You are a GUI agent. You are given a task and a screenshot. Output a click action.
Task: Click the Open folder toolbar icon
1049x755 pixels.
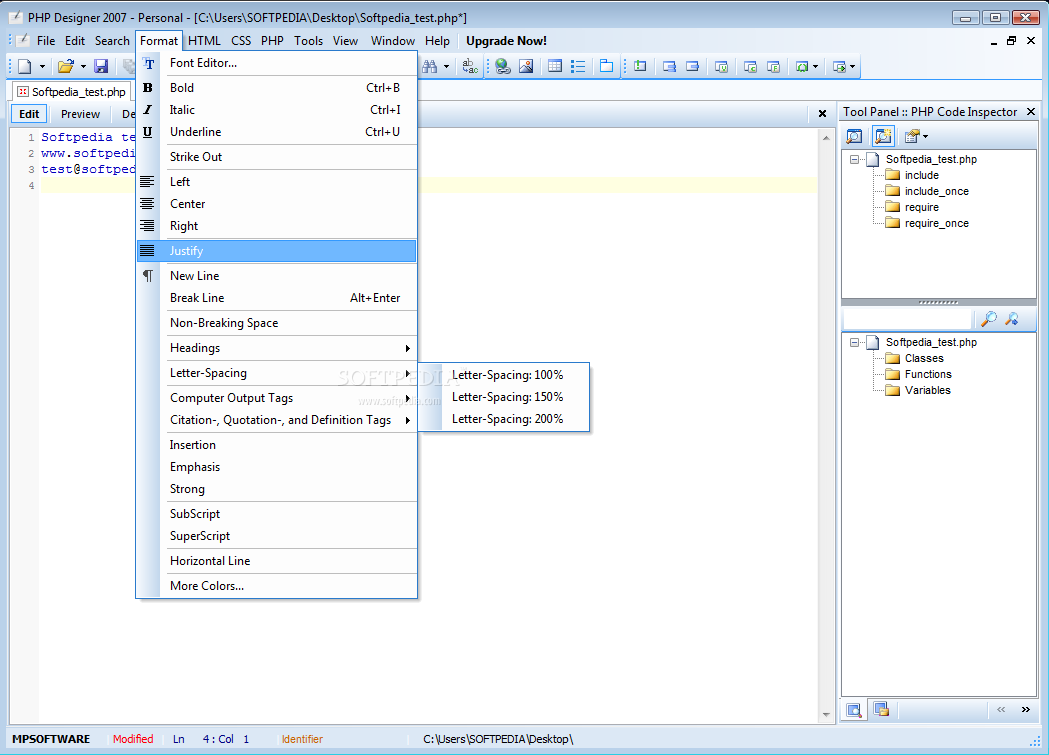66,66
